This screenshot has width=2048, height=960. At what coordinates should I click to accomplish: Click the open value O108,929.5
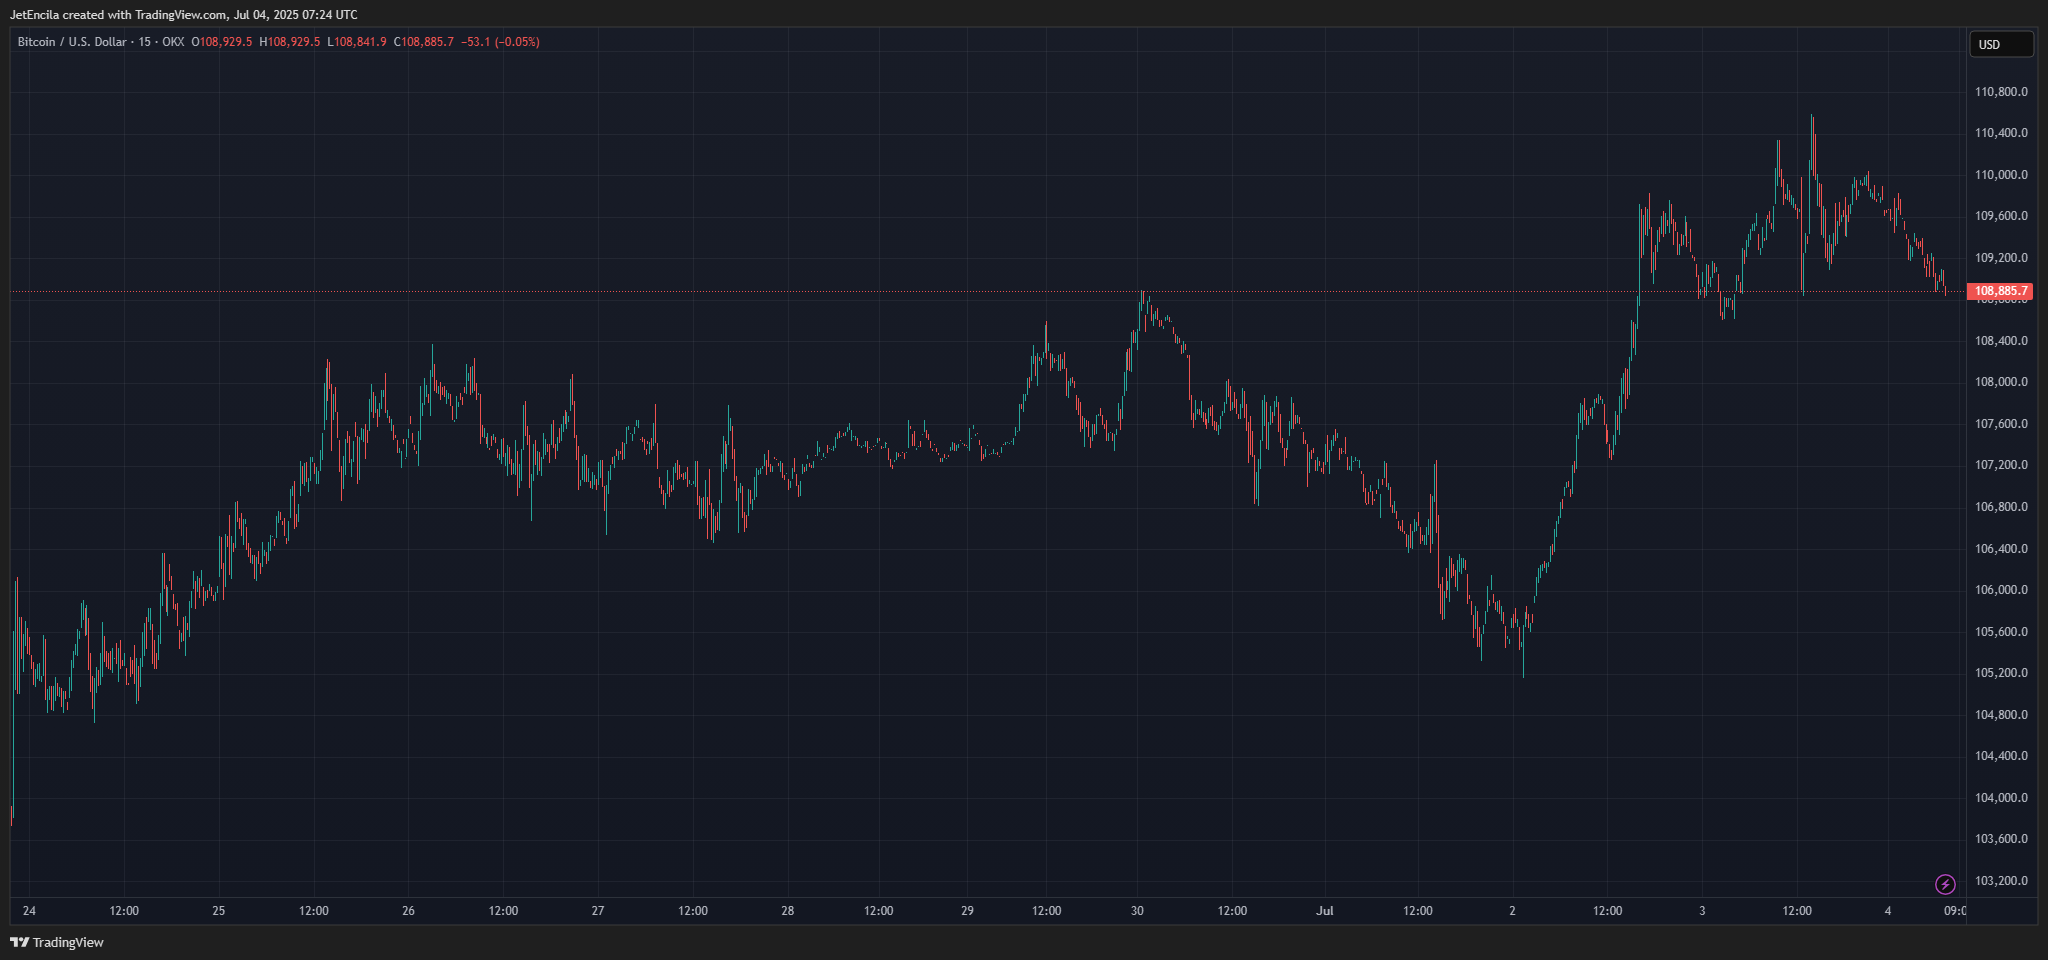click(222, 42)
